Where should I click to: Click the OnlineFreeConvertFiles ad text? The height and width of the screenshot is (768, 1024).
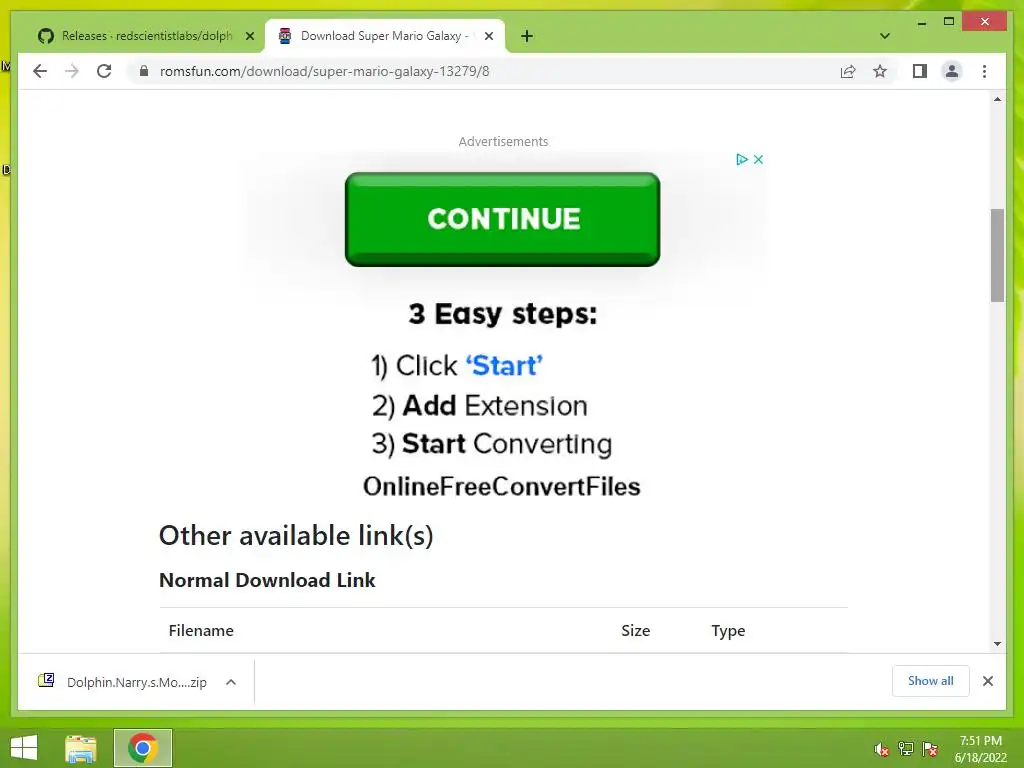coord(502,487)
